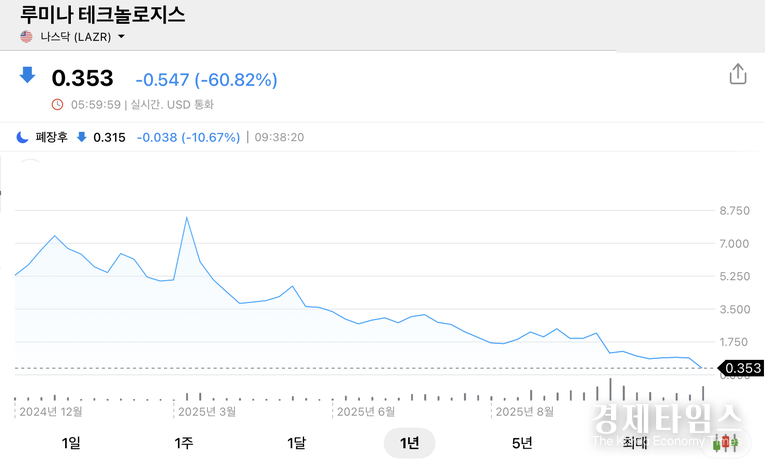Show the 5년 chart range
This screenshot has height=471, width=765.
522,443
